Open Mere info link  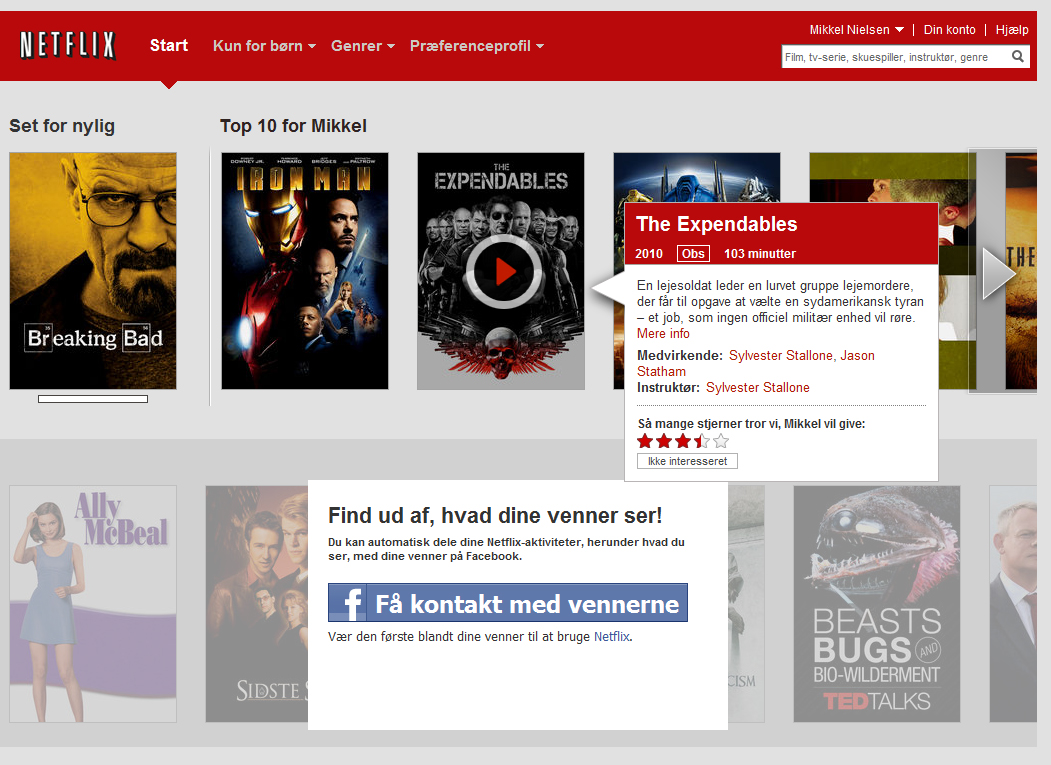(x=663, y=333)
